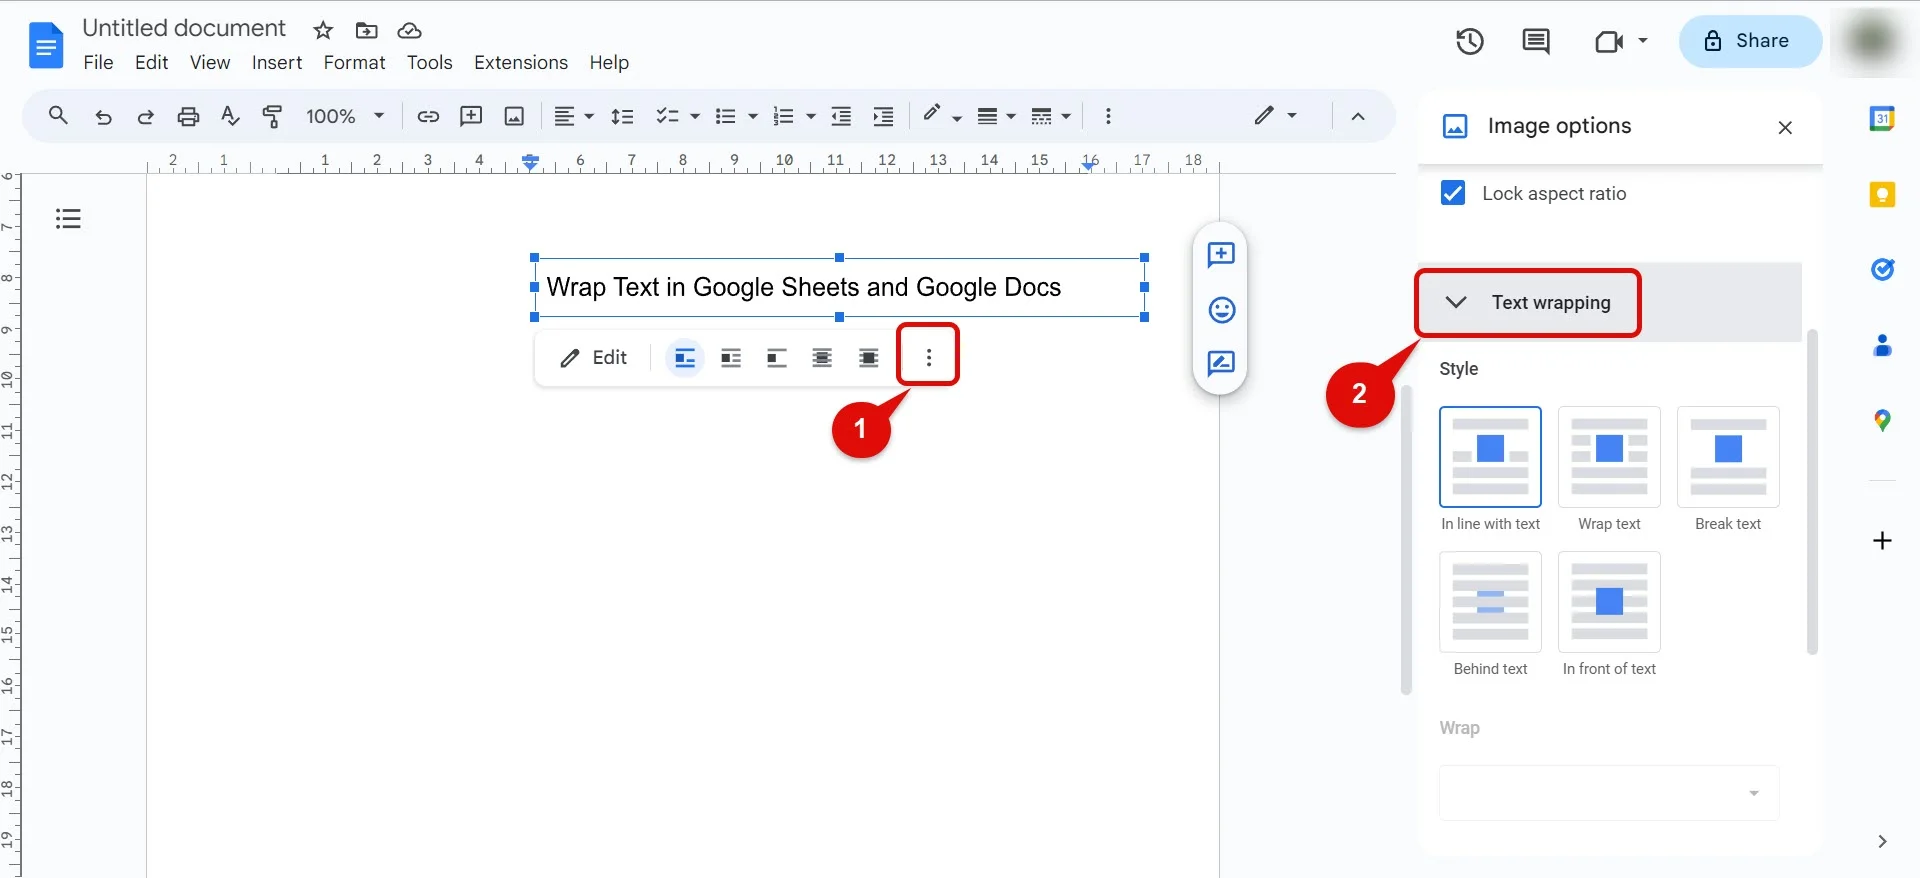Image resolution: width=1920 pixels, height=878 pixels.
Task: Open Docs home icon
Action: click(x=46, y=45)
